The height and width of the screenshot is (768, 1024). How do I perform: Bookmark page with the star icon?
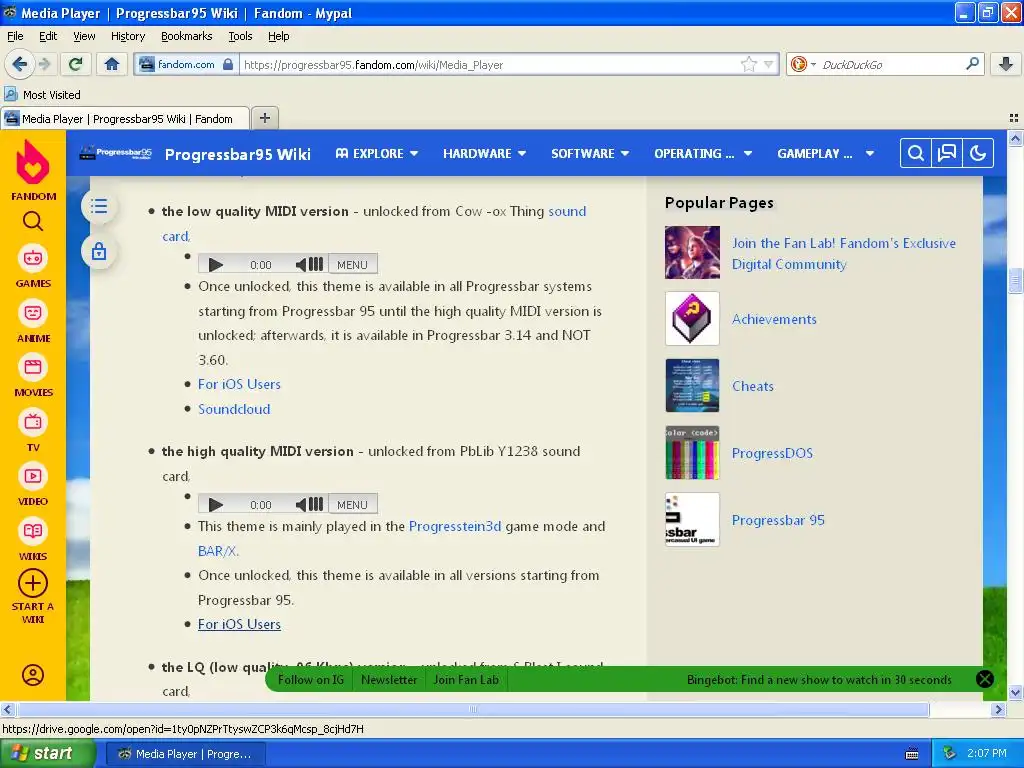pos(748,64)
